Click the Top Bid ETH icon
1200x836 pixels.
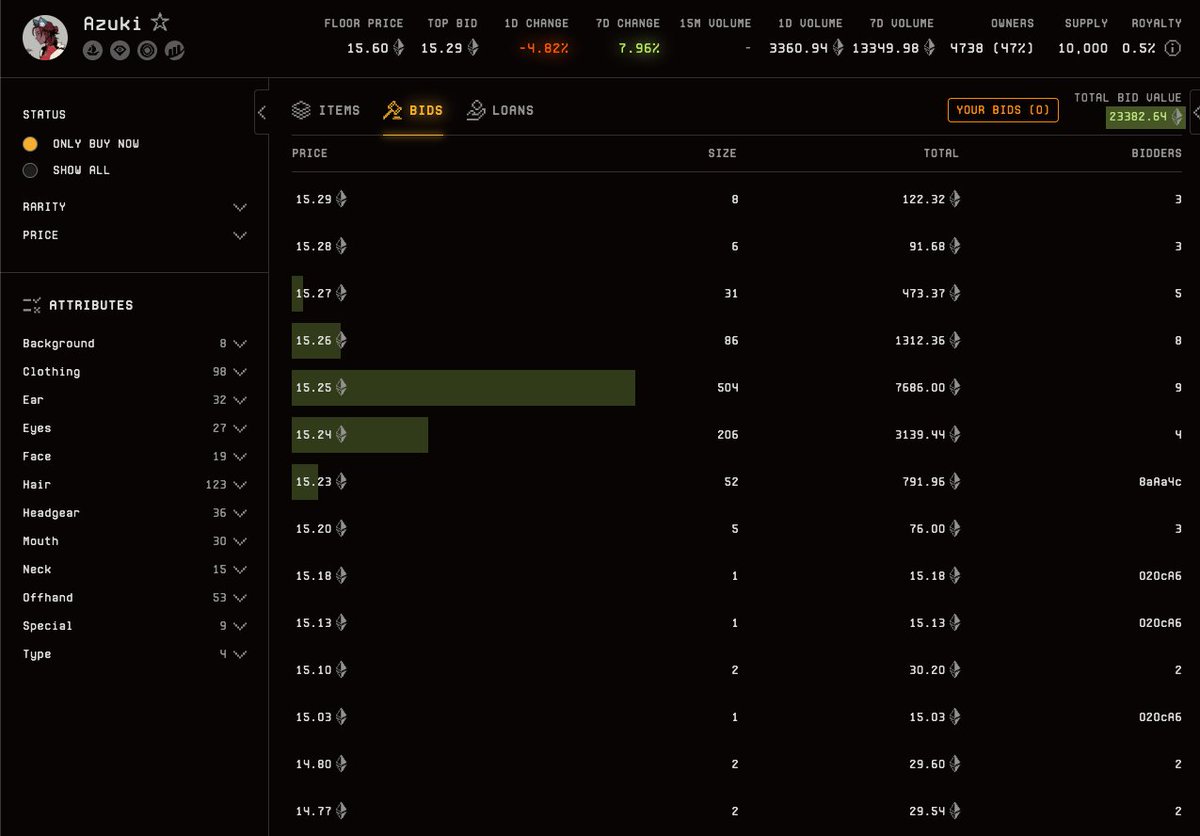click(x=473, y=47)
